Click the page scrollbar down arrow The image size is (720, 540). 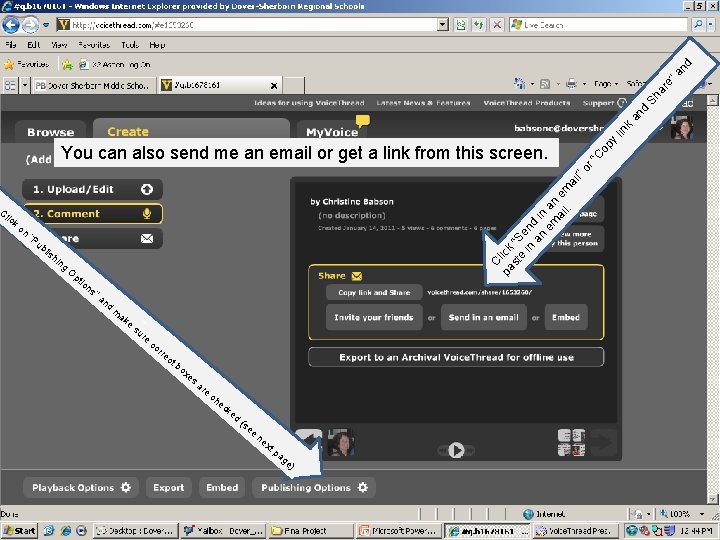[713, 499]
